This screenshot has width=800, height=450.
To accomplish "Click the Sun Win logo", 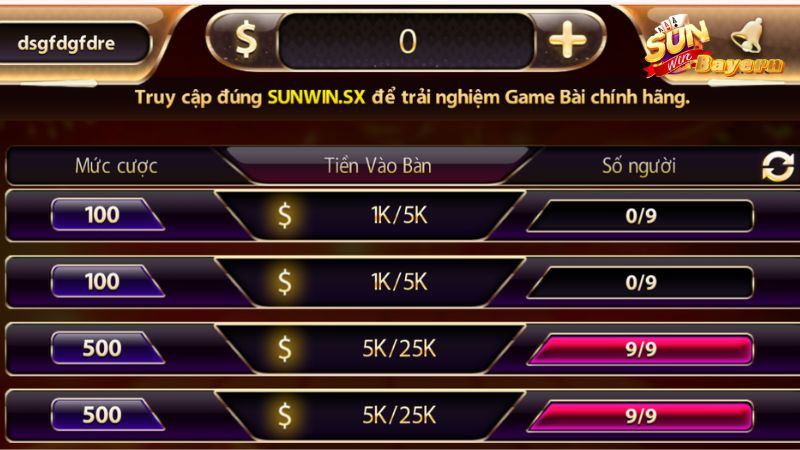I will 678,47.
